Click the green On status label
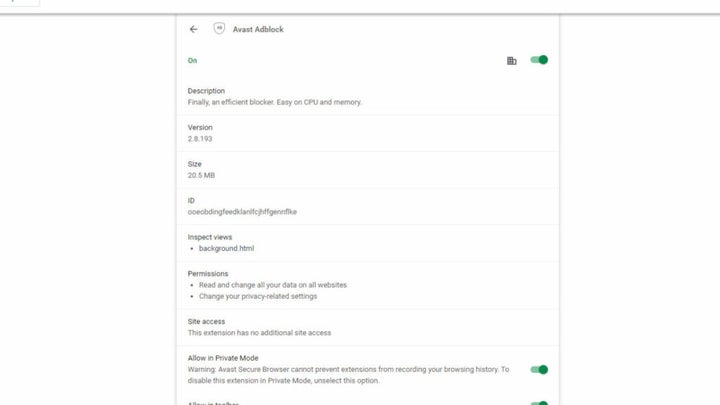The height and width of the screenshot is (405, 720). (x=192, y=60)
